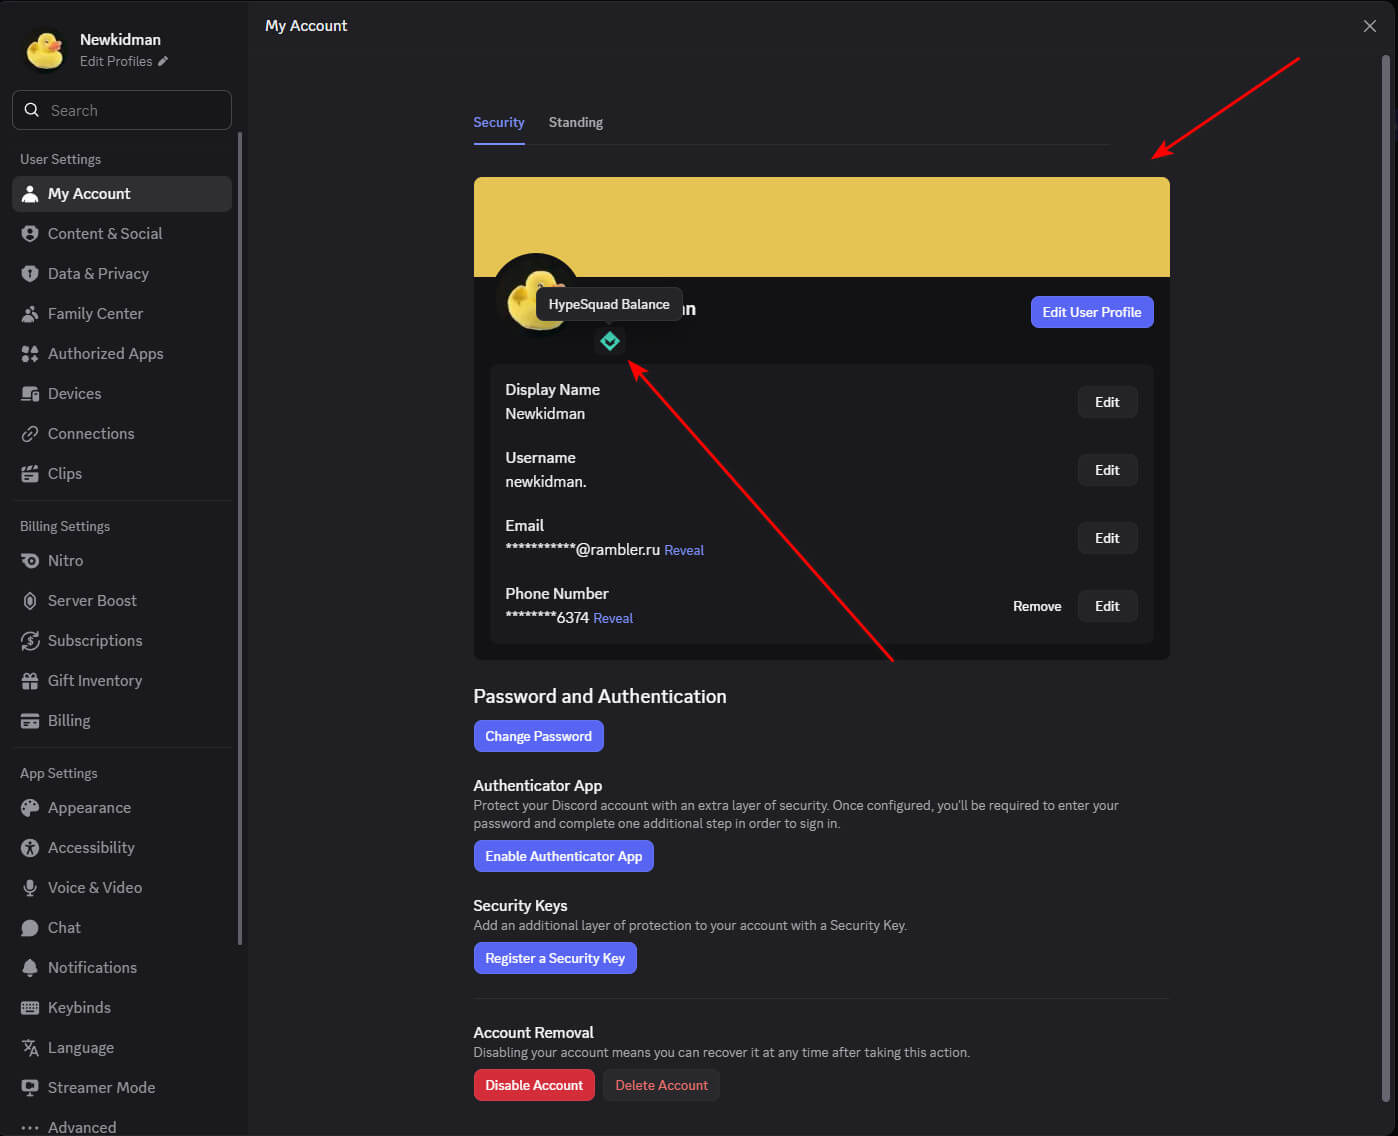Select the Security tab
The image size is (1398, 1136).
click(498, 122)
